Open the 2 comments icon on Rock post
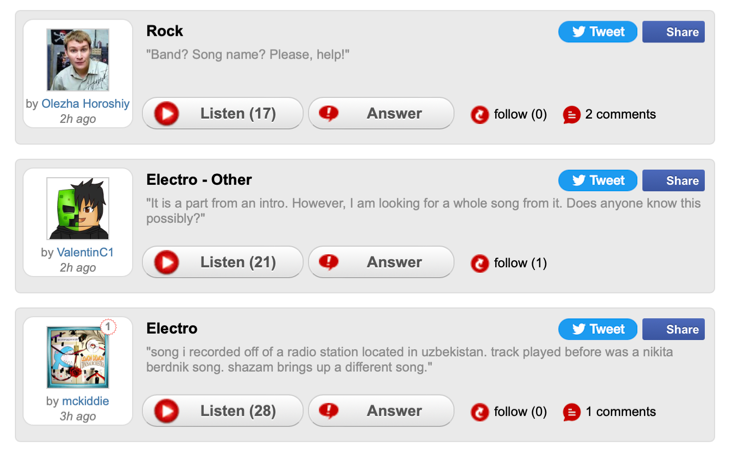Image resolution: width=730 pixels, height=451 pixels. click(x=571, y=115)
